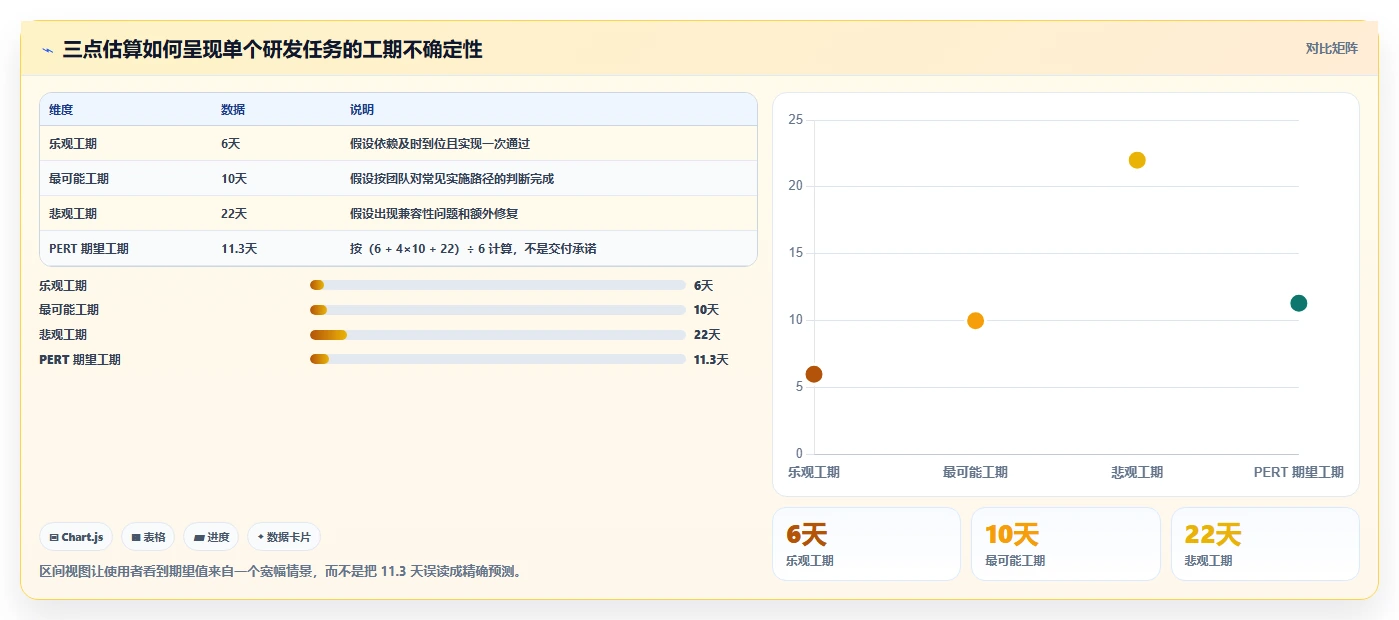The height and width of the screenshot is (620, 1399).
Task: Click description 假设按团队对常见实施路径的判断完成
Action: tap(452, 179)
